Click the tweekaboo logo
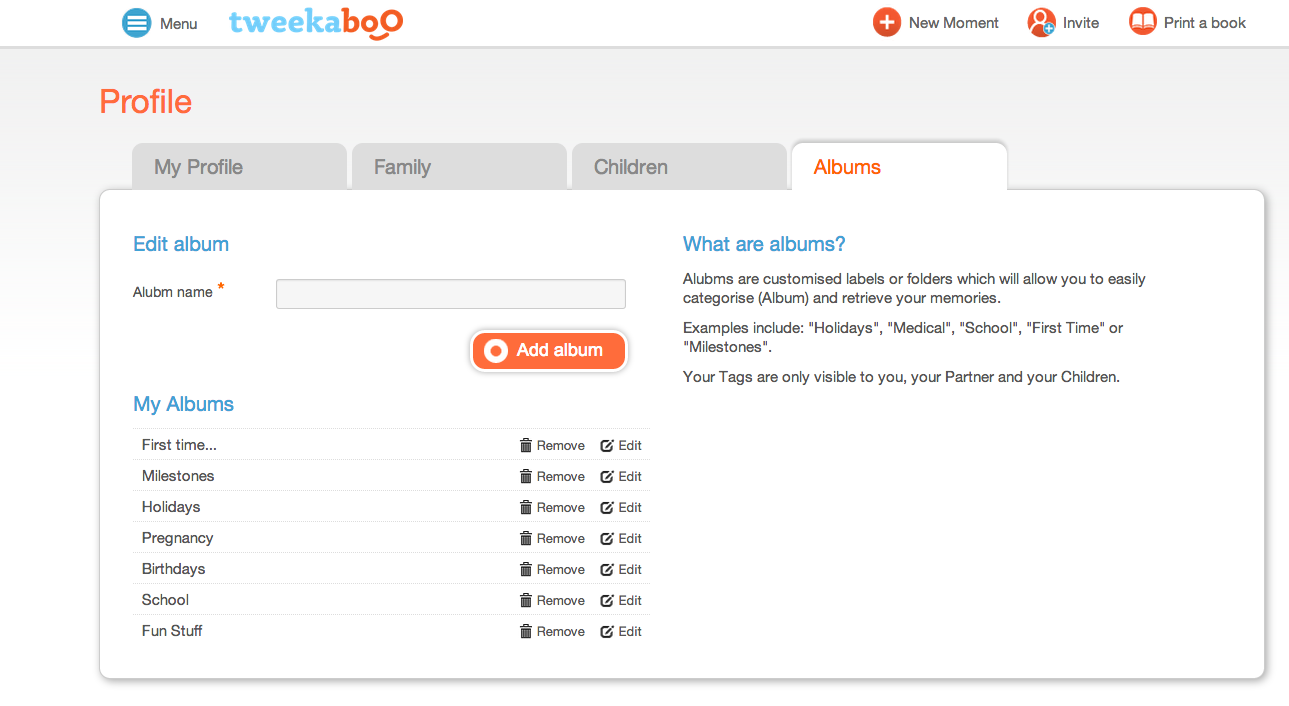 coord(316,23)
